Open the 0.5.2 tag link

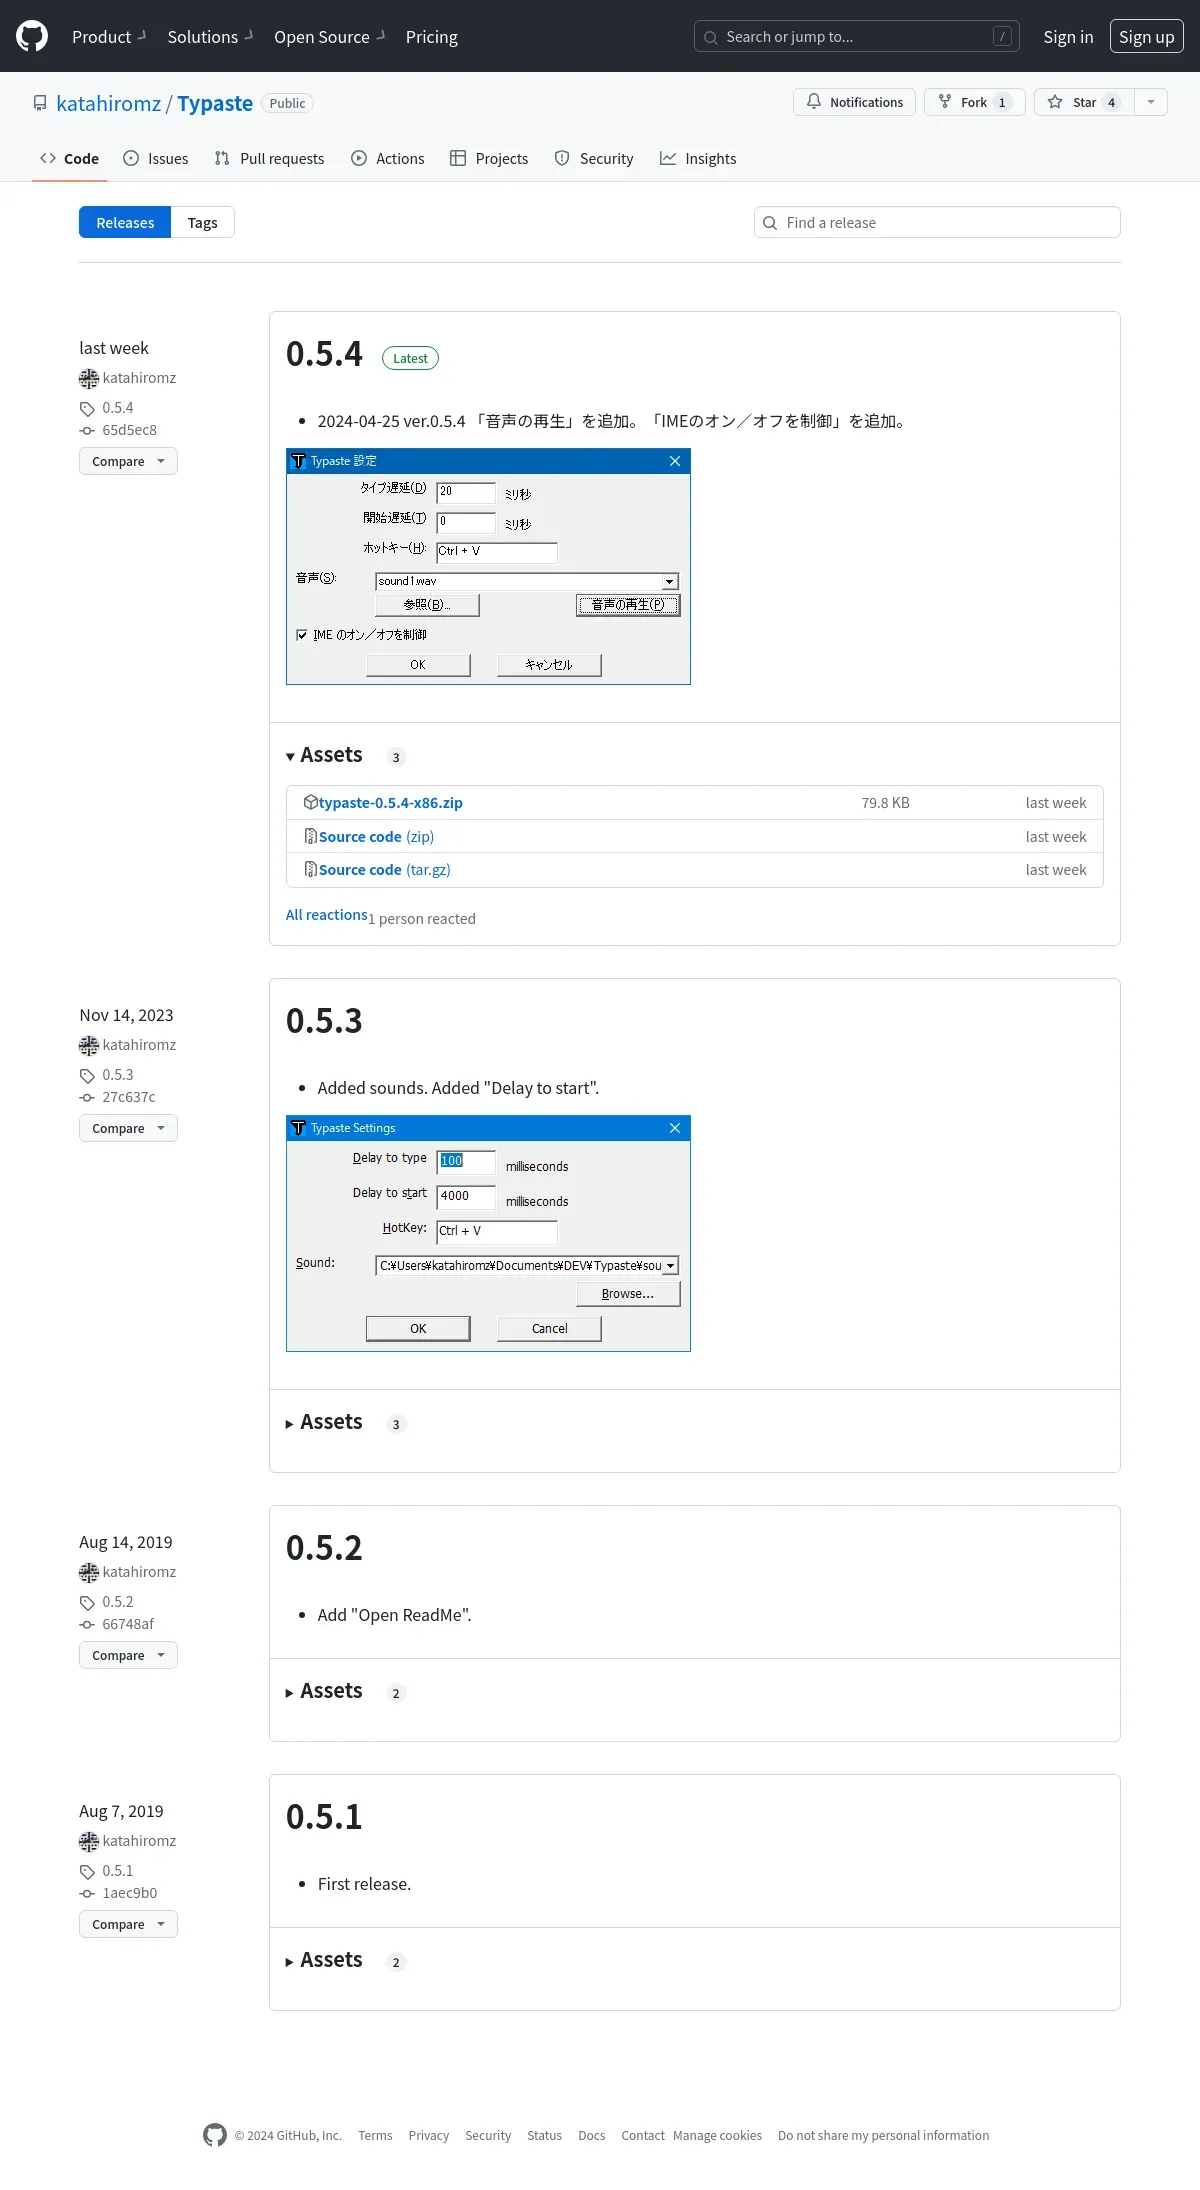point(117,1602)
